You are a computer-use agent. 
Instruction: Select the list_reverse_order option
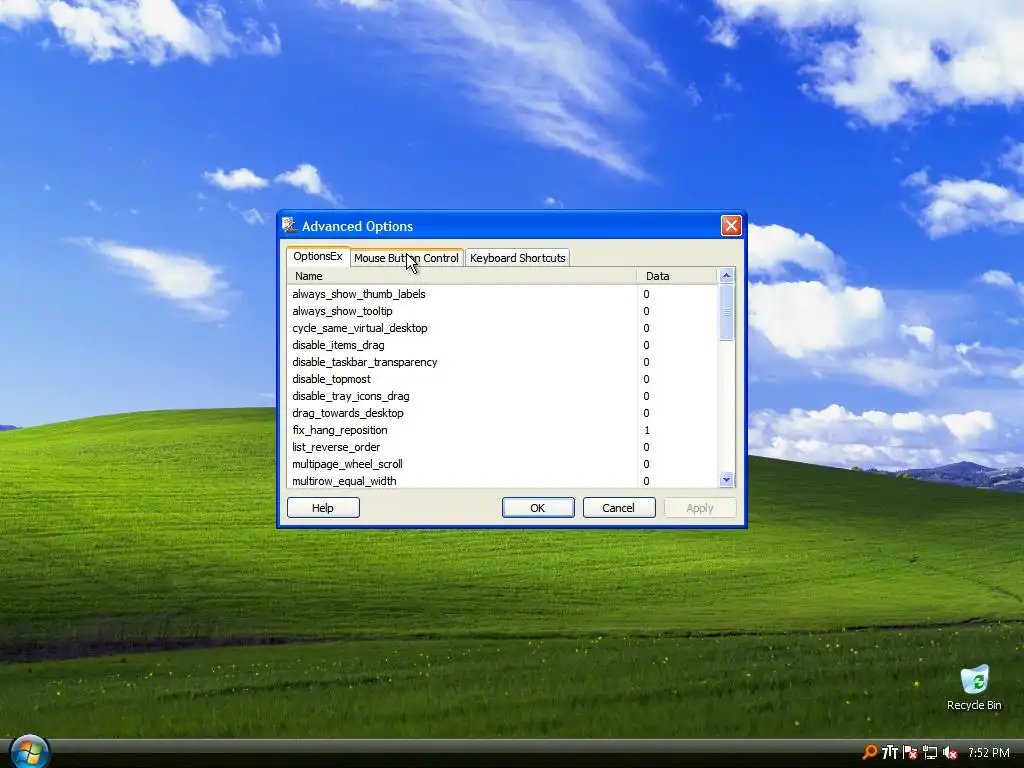(502, 447)
